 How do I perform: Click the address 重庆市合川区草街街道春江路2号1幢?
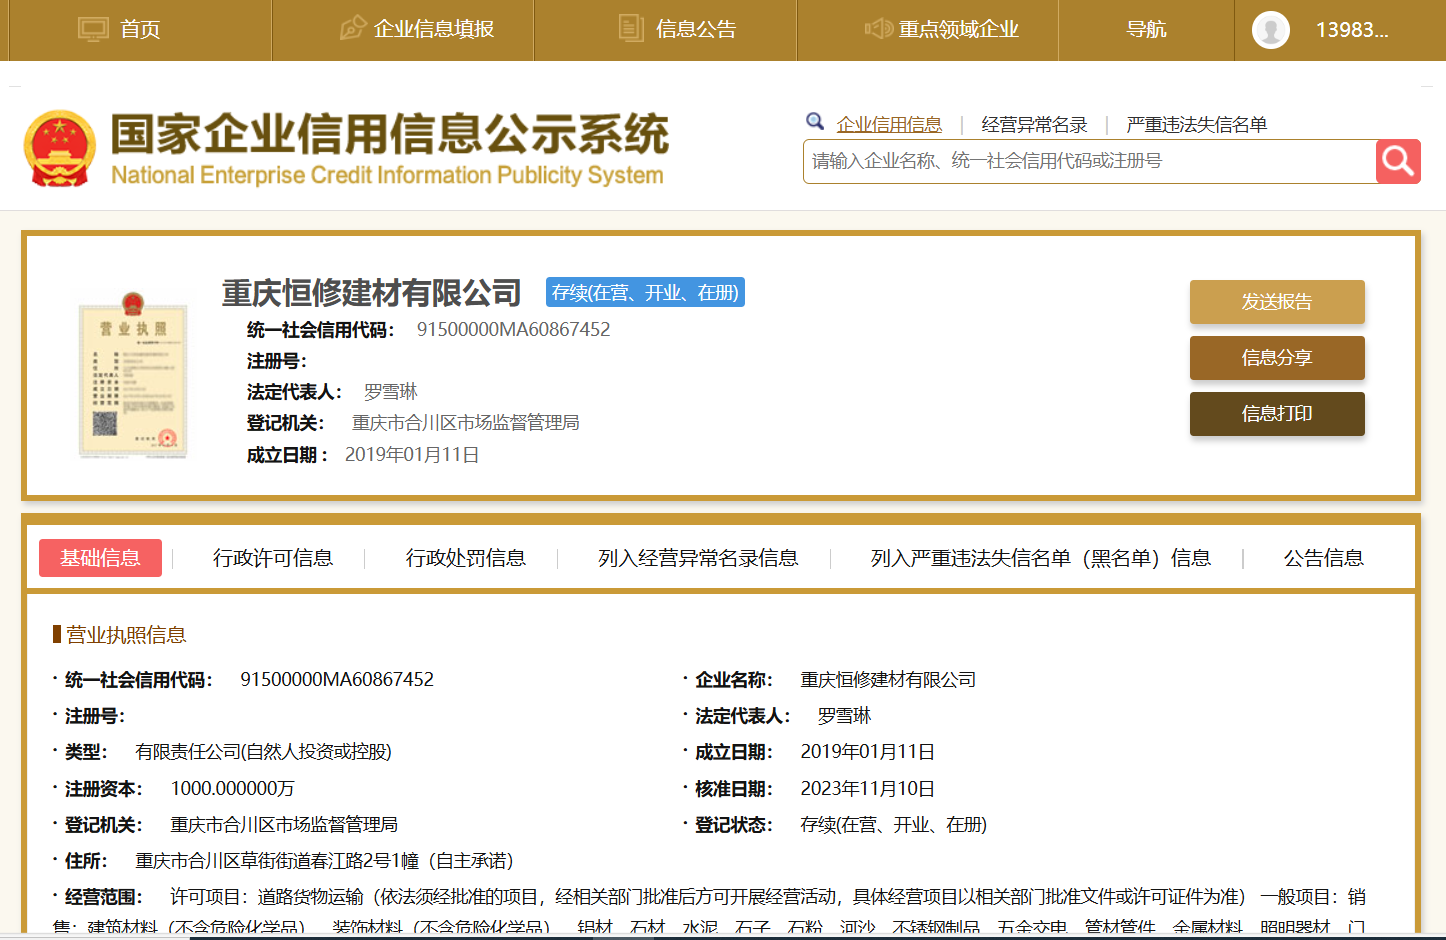(x=277, y=861)
